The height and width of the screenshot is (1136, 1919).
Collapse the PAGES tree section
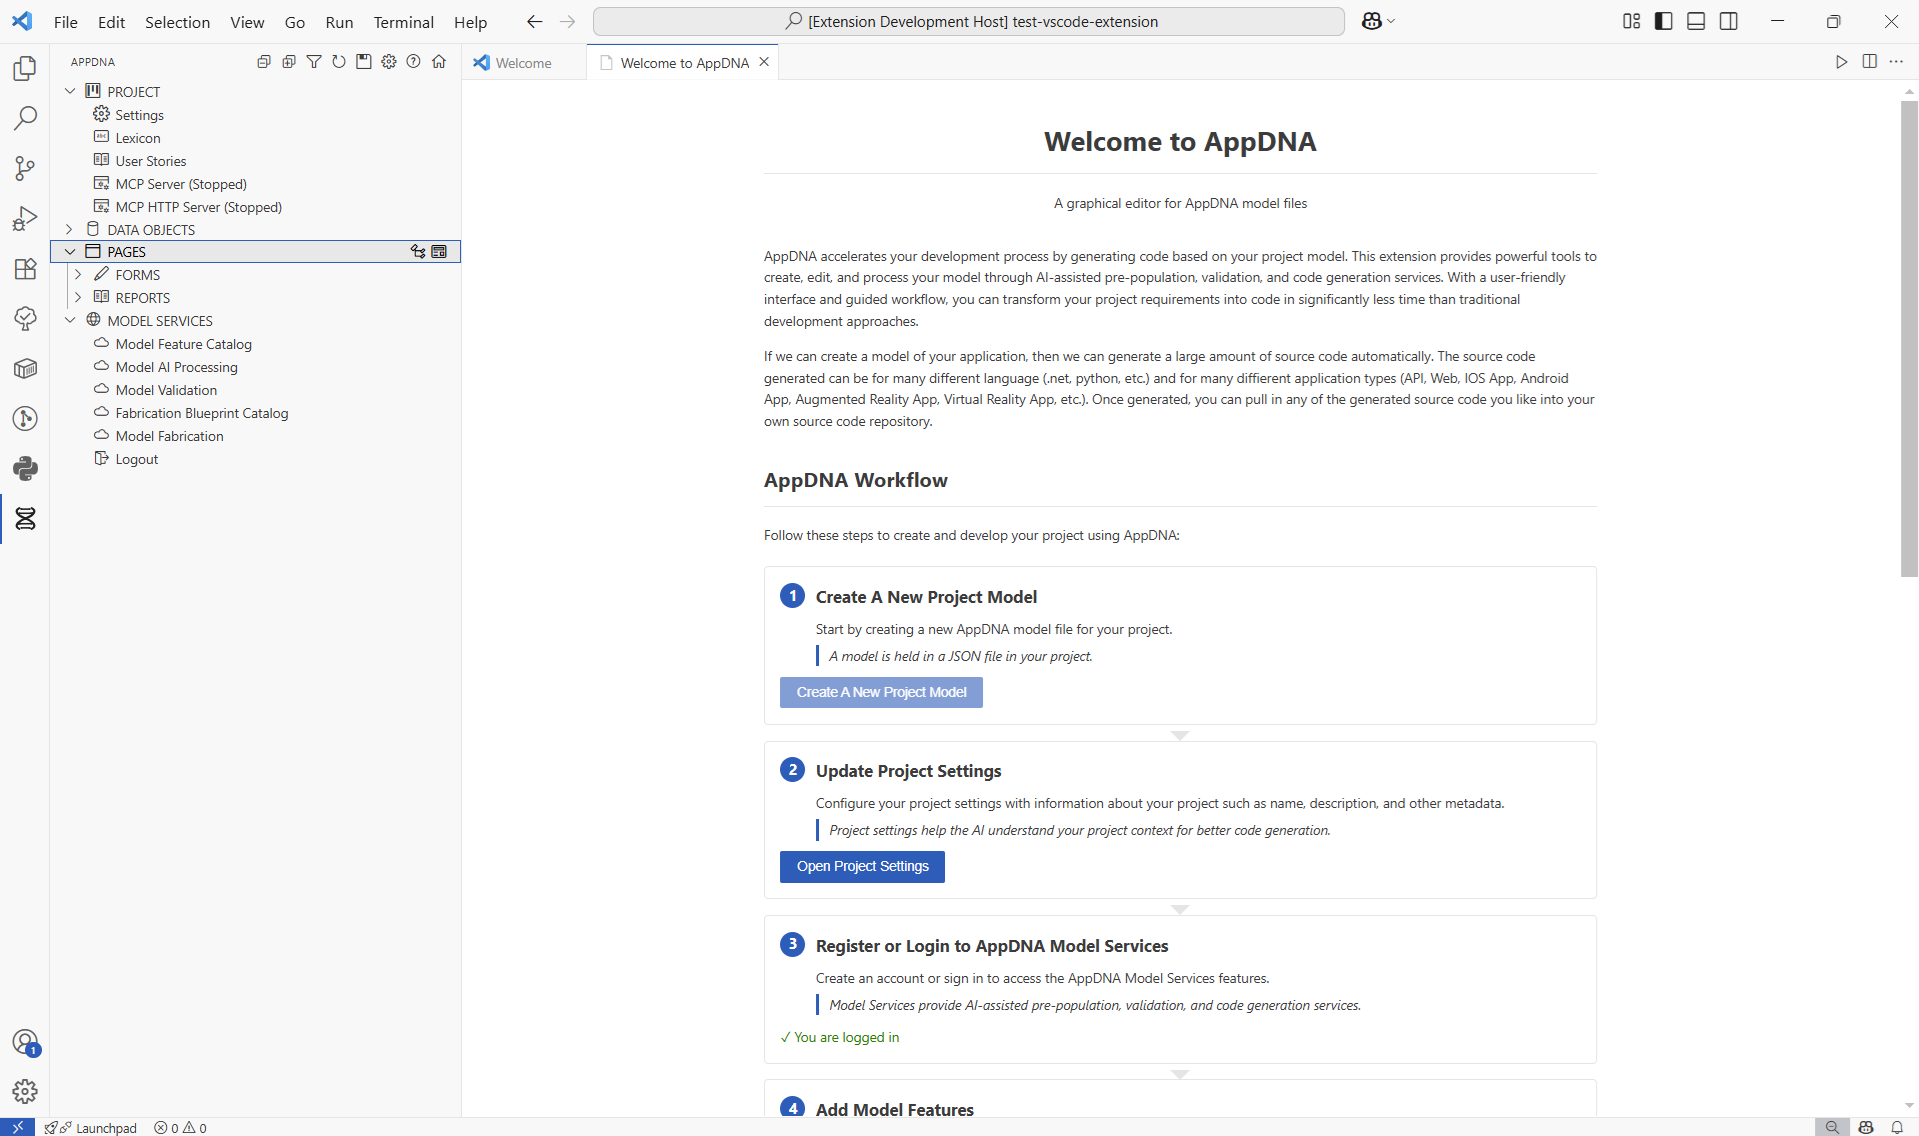tap(70, 252)
